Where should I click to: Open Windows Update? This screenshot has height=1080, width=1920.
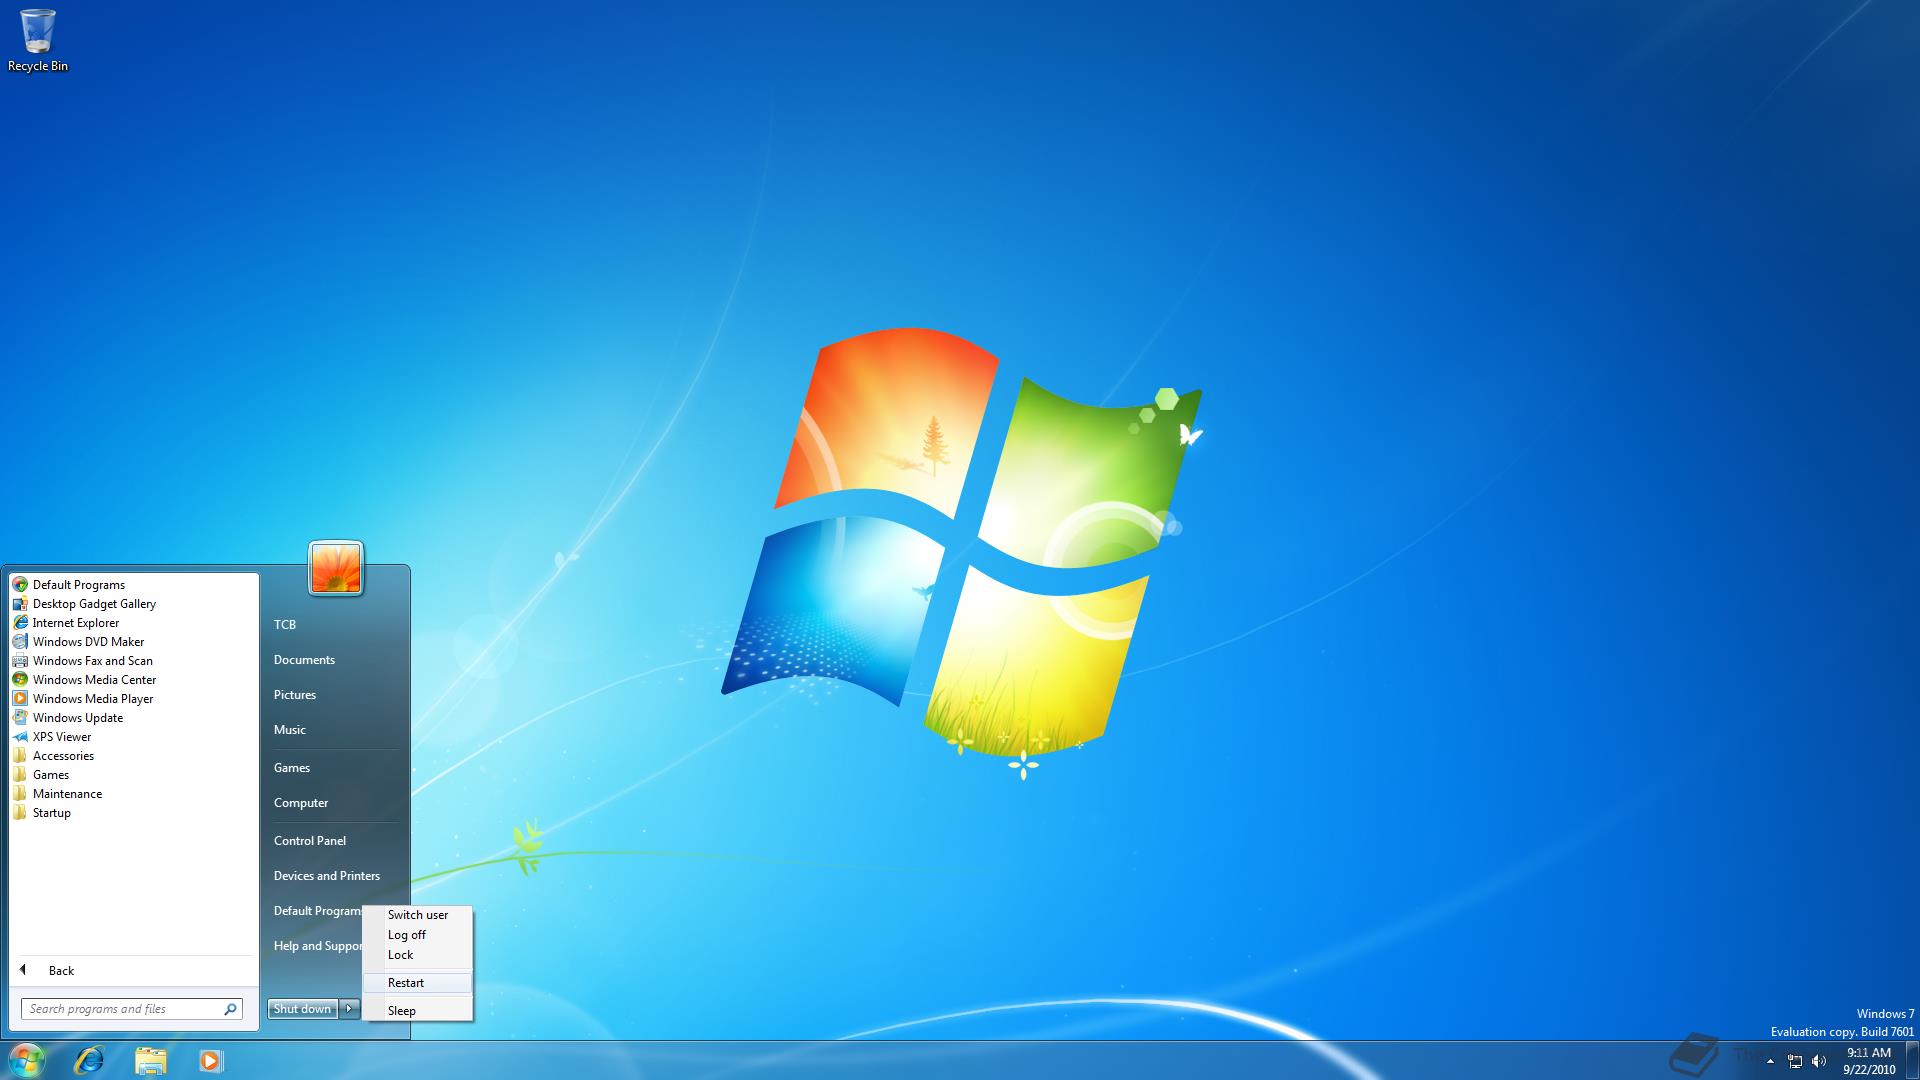pos(134,718)
